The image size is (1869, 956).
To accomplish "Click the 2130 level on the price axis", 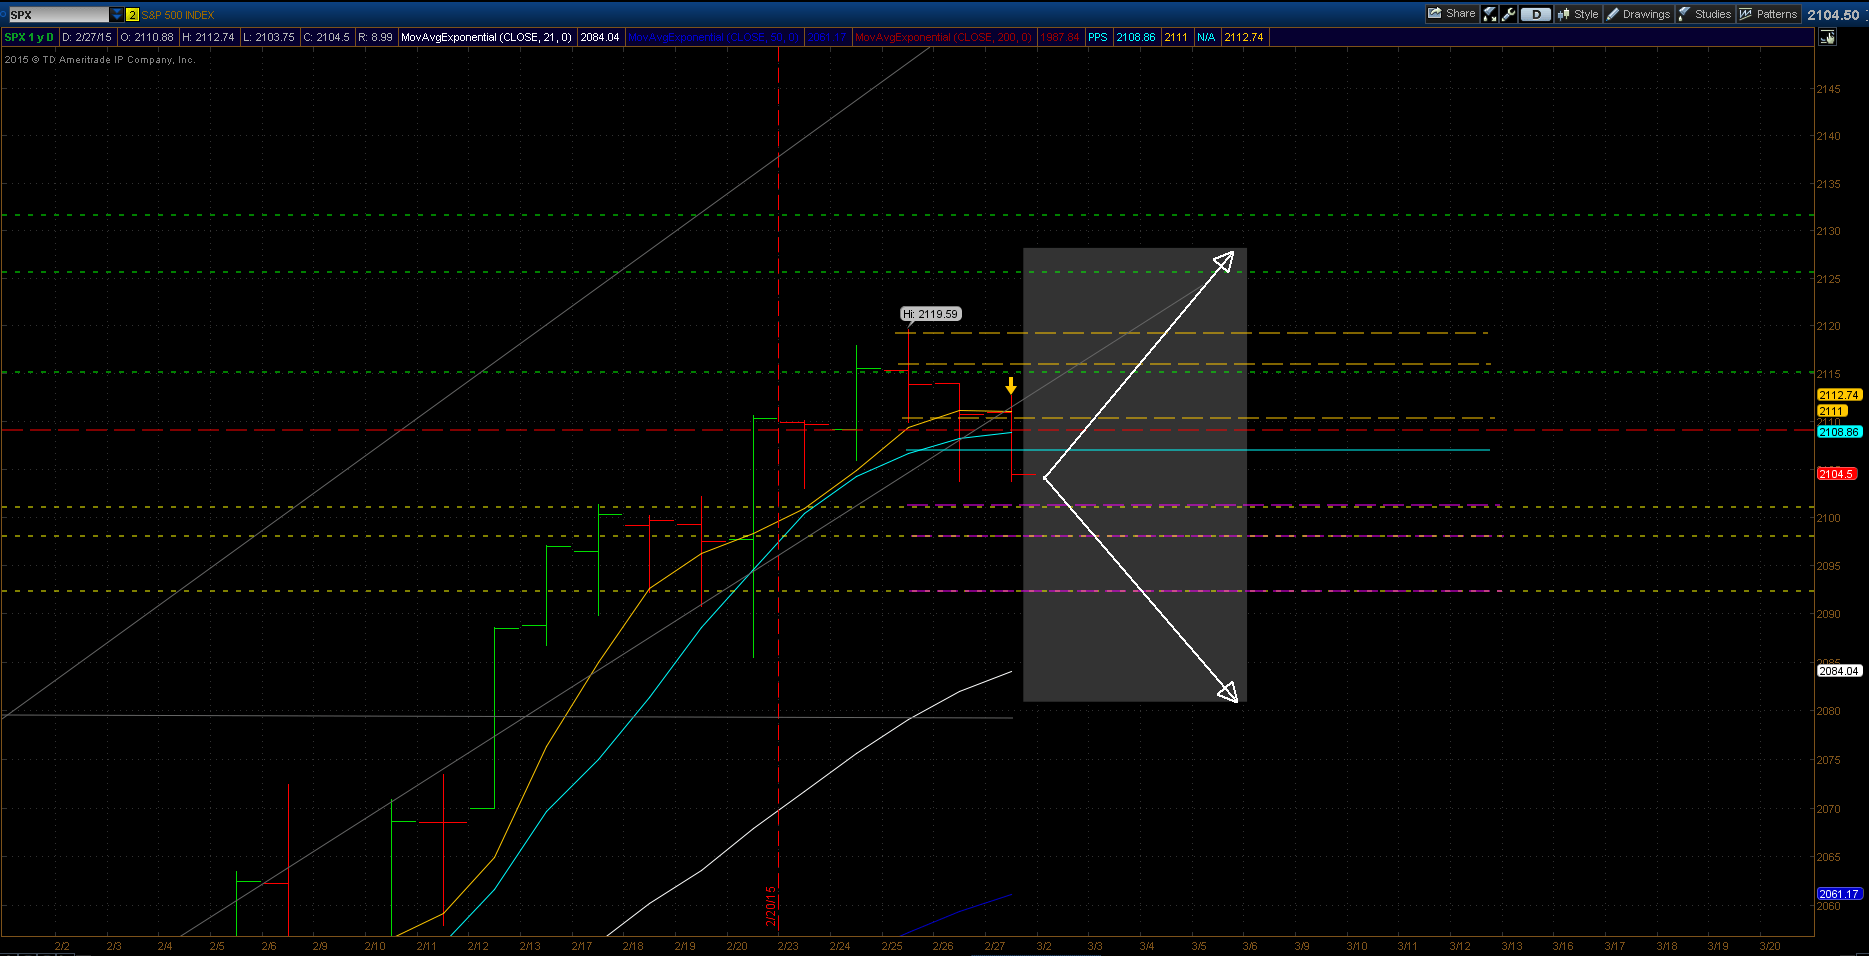I will tap(1828, 231).
